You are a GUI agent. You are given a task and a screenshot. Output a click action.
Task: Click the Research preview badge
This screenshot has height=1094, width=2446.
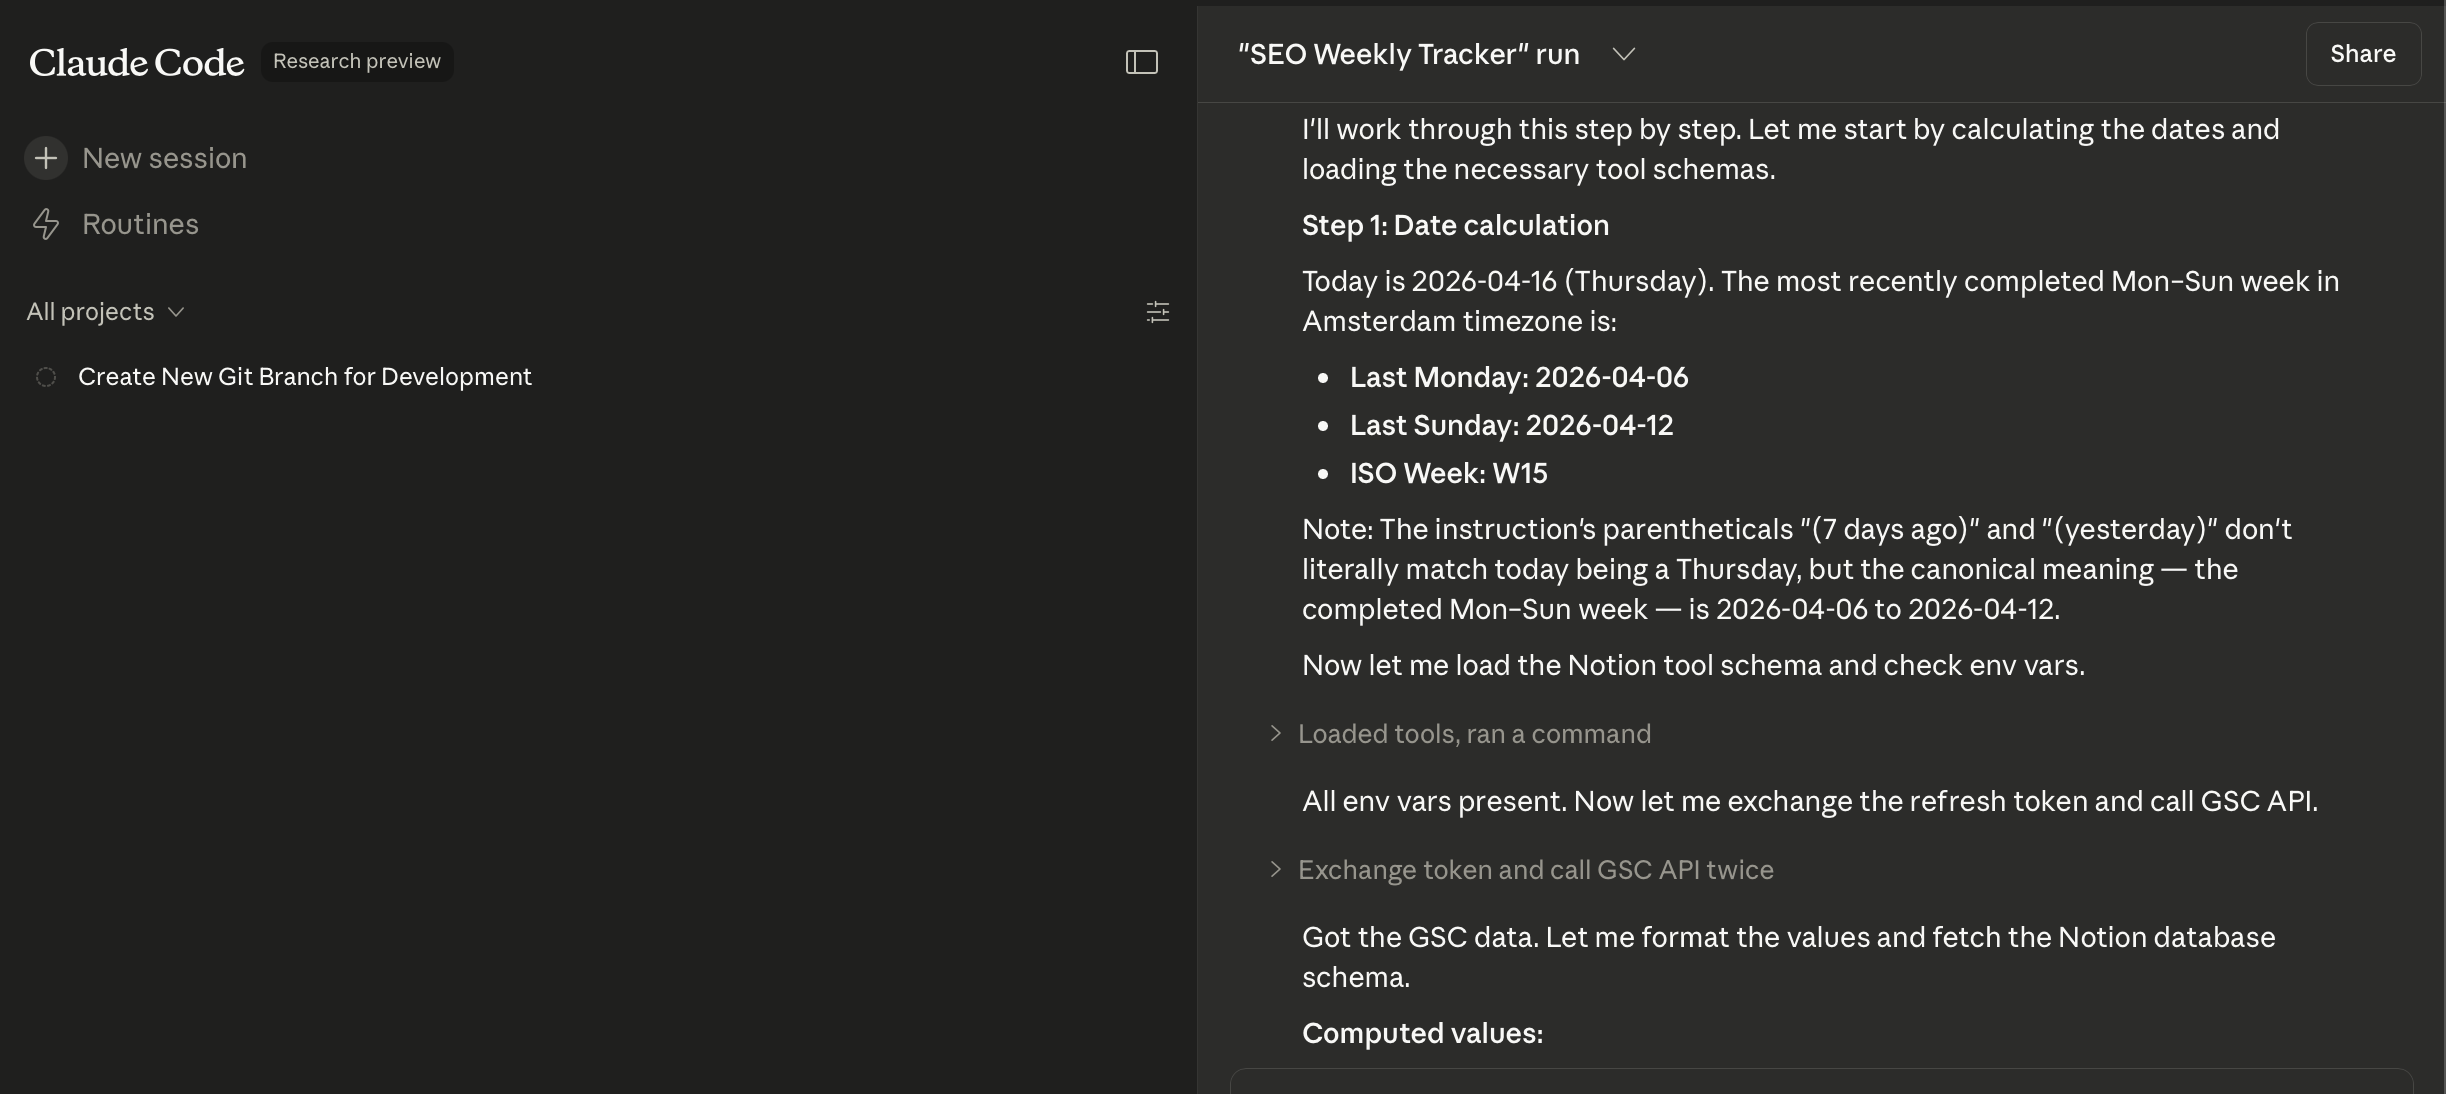click(357, 61)
